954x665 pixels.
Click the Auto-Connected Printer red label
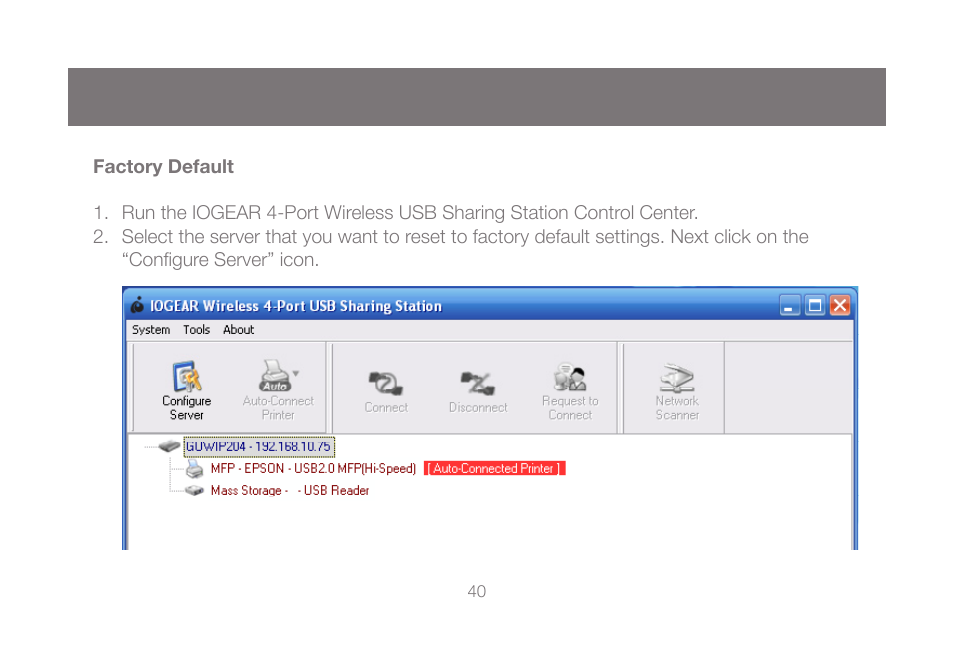[495, 468]
